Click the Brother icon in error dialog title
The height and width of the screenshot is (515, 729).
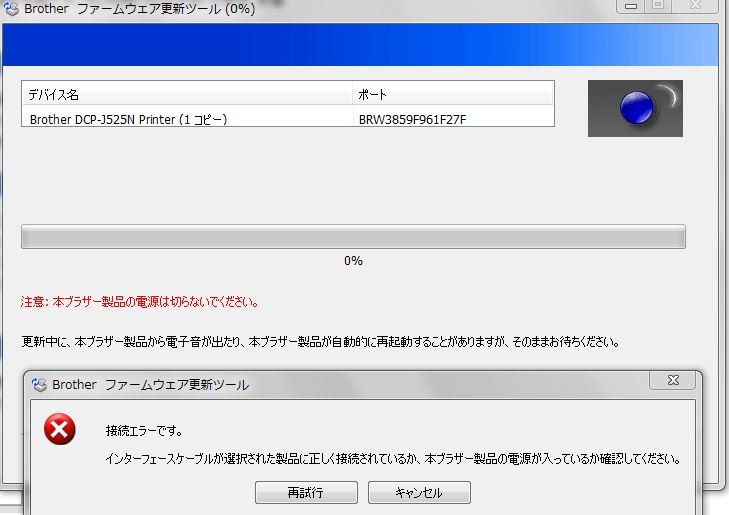pos(39,384)
